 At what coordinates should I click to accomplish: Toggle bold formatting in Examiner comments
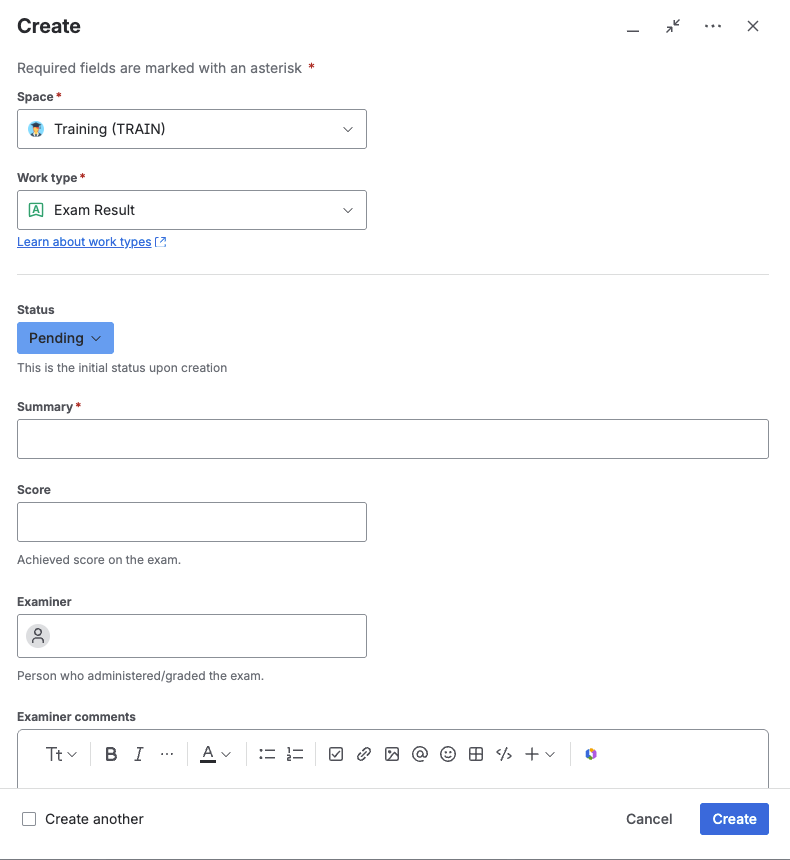coord(111,754)
